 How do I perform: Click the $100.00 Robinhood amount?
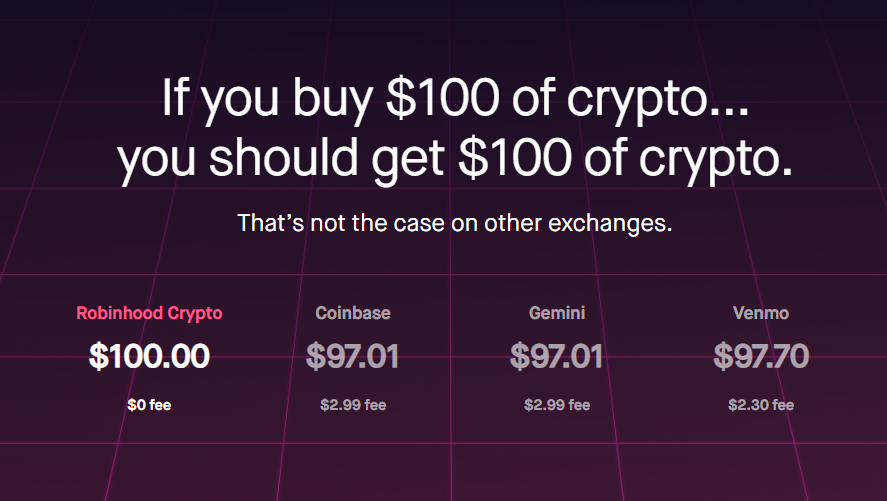pos(149,356)
